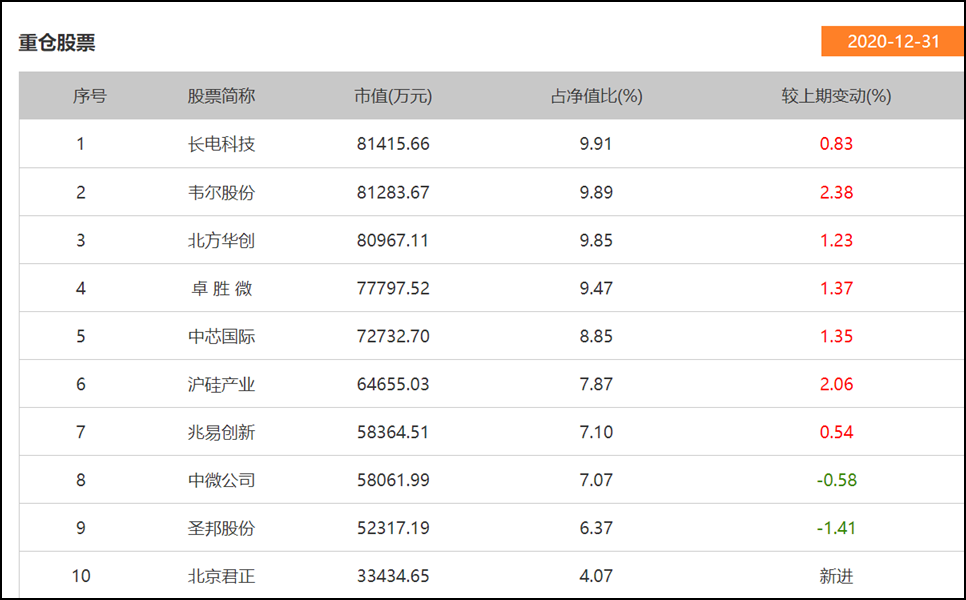
Task: Click the 重仓股票 section title
Action: 57,43
